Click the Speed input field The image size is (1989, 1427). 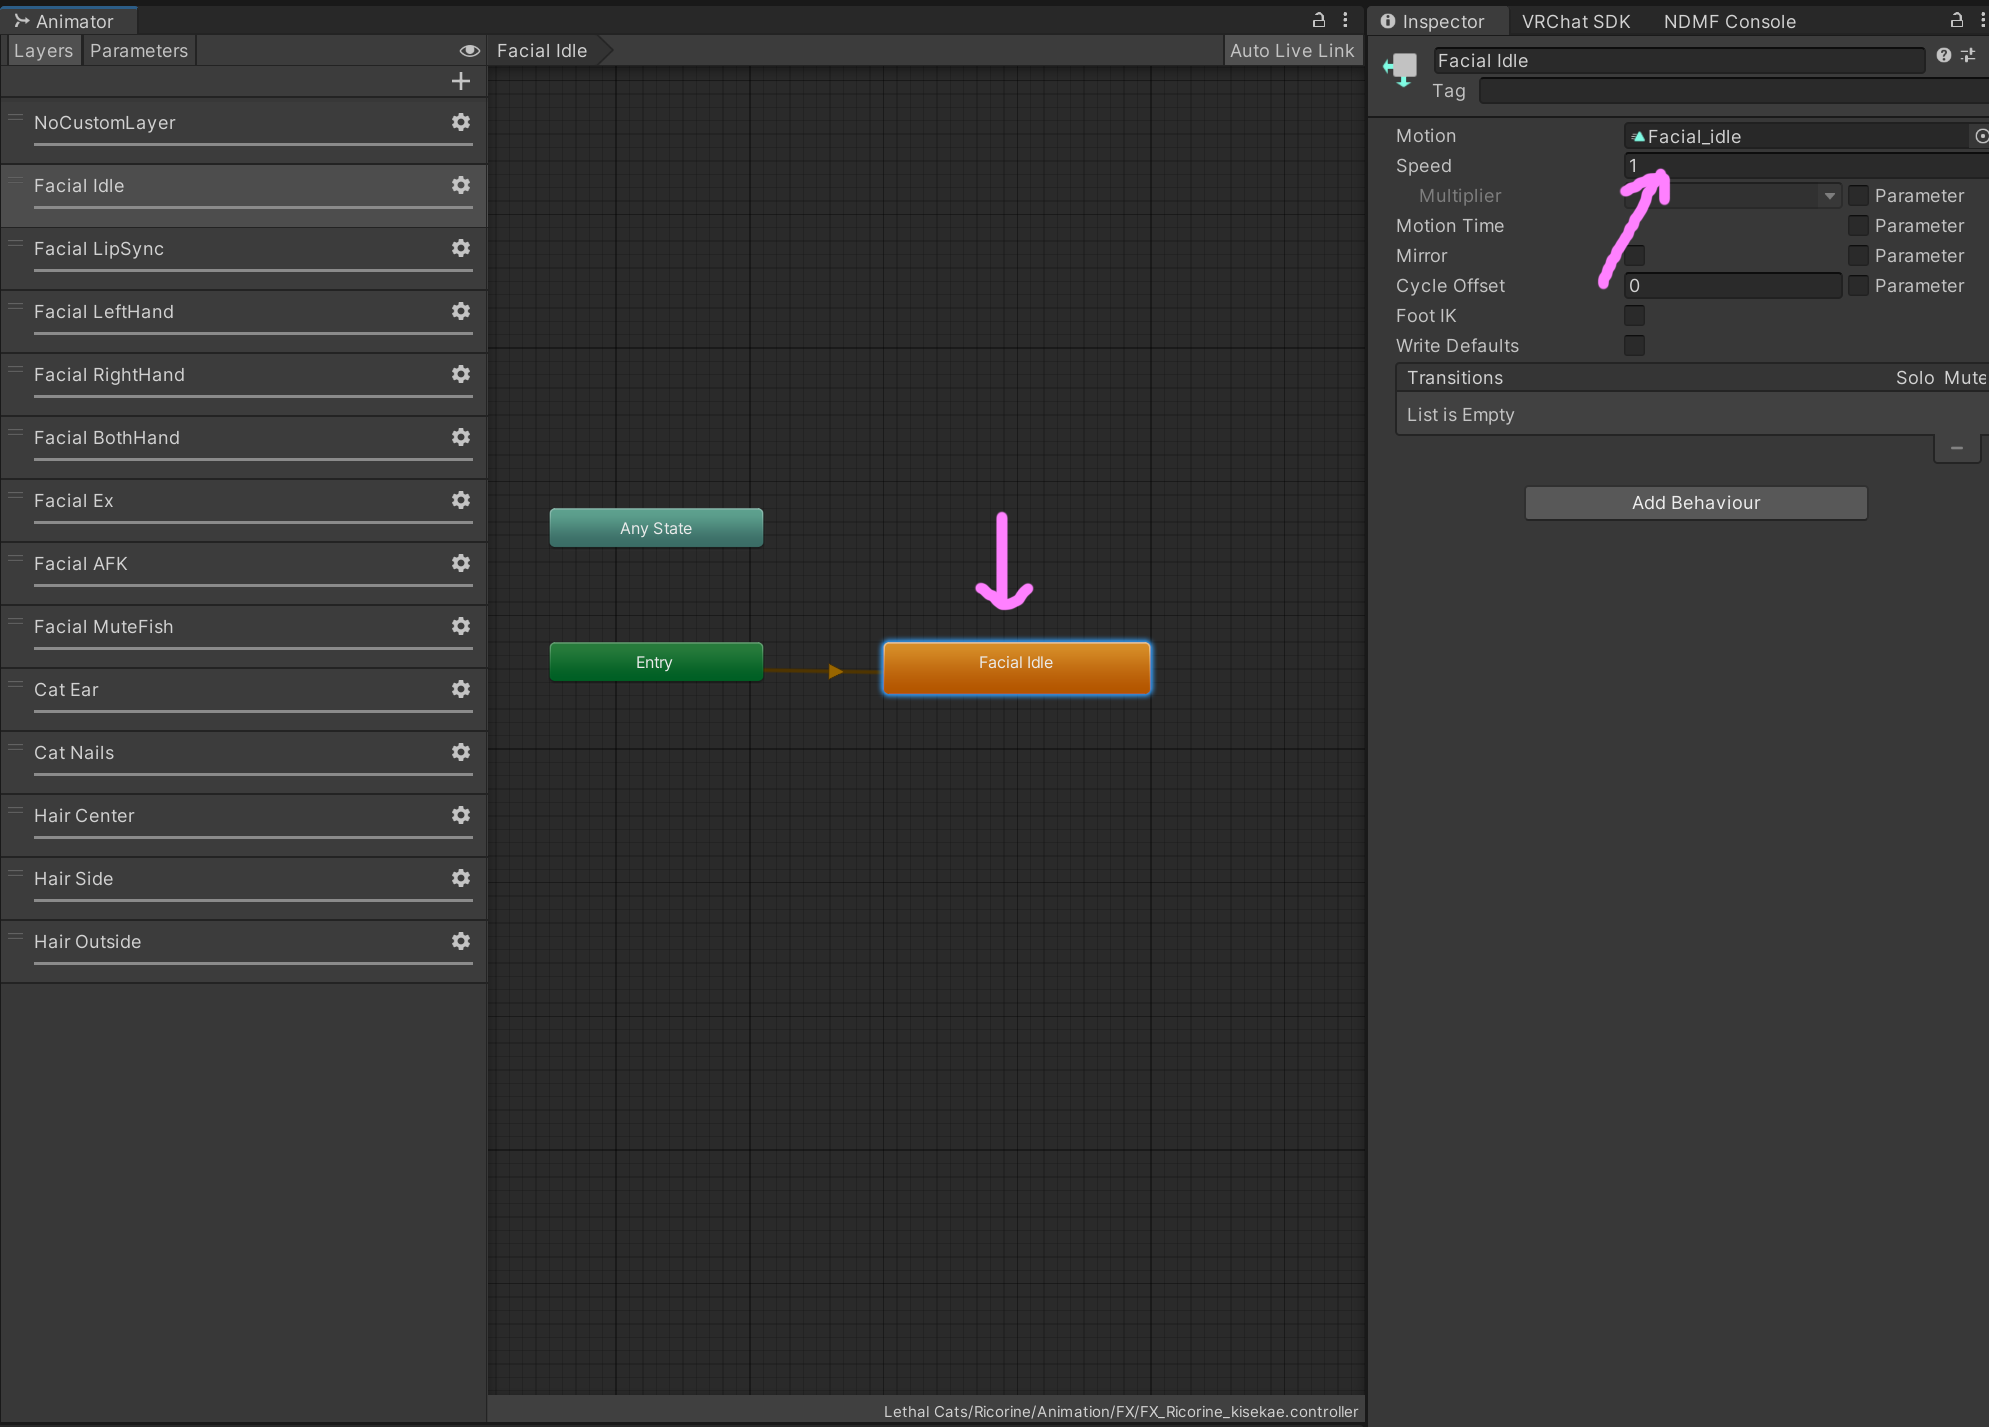(x=1800, y=166)
